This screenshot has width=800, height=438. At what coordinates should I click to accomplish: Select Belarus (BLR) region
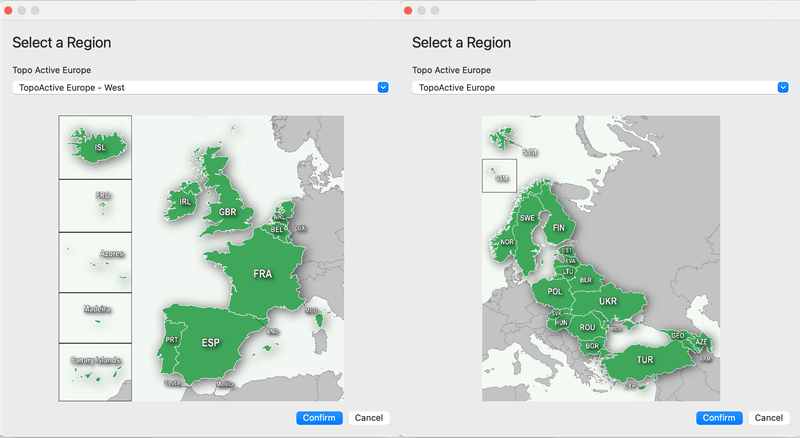(x=586, y=280)
